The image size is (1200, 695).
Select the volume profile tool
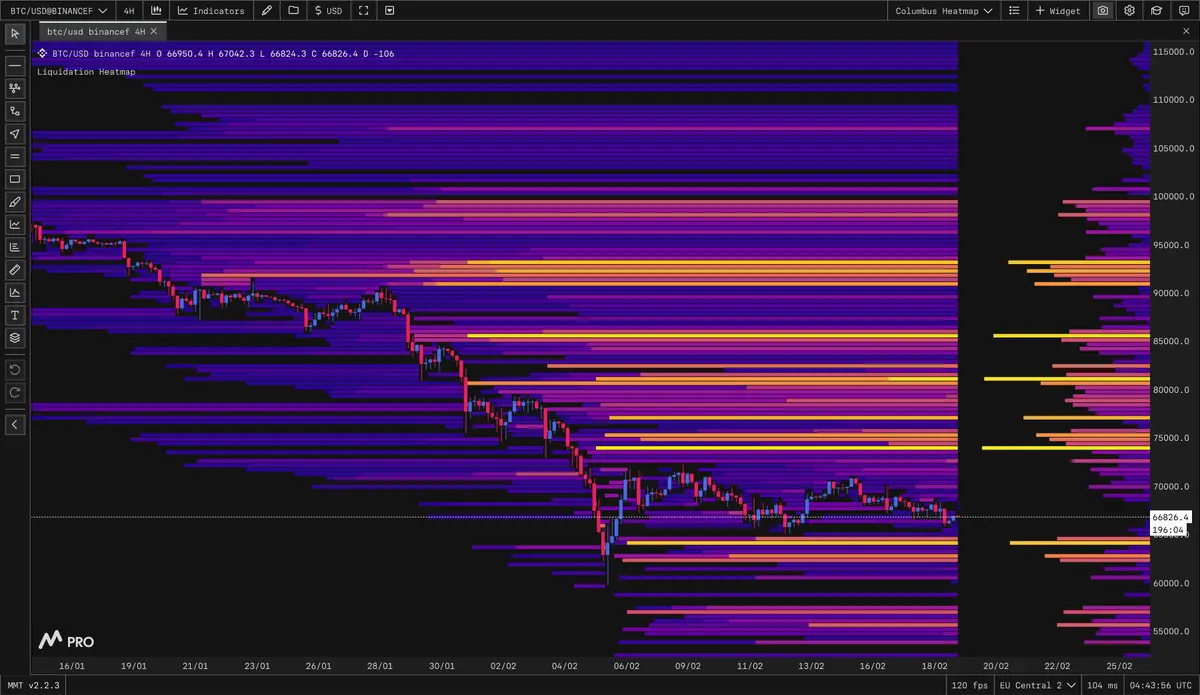click(15, 247)
